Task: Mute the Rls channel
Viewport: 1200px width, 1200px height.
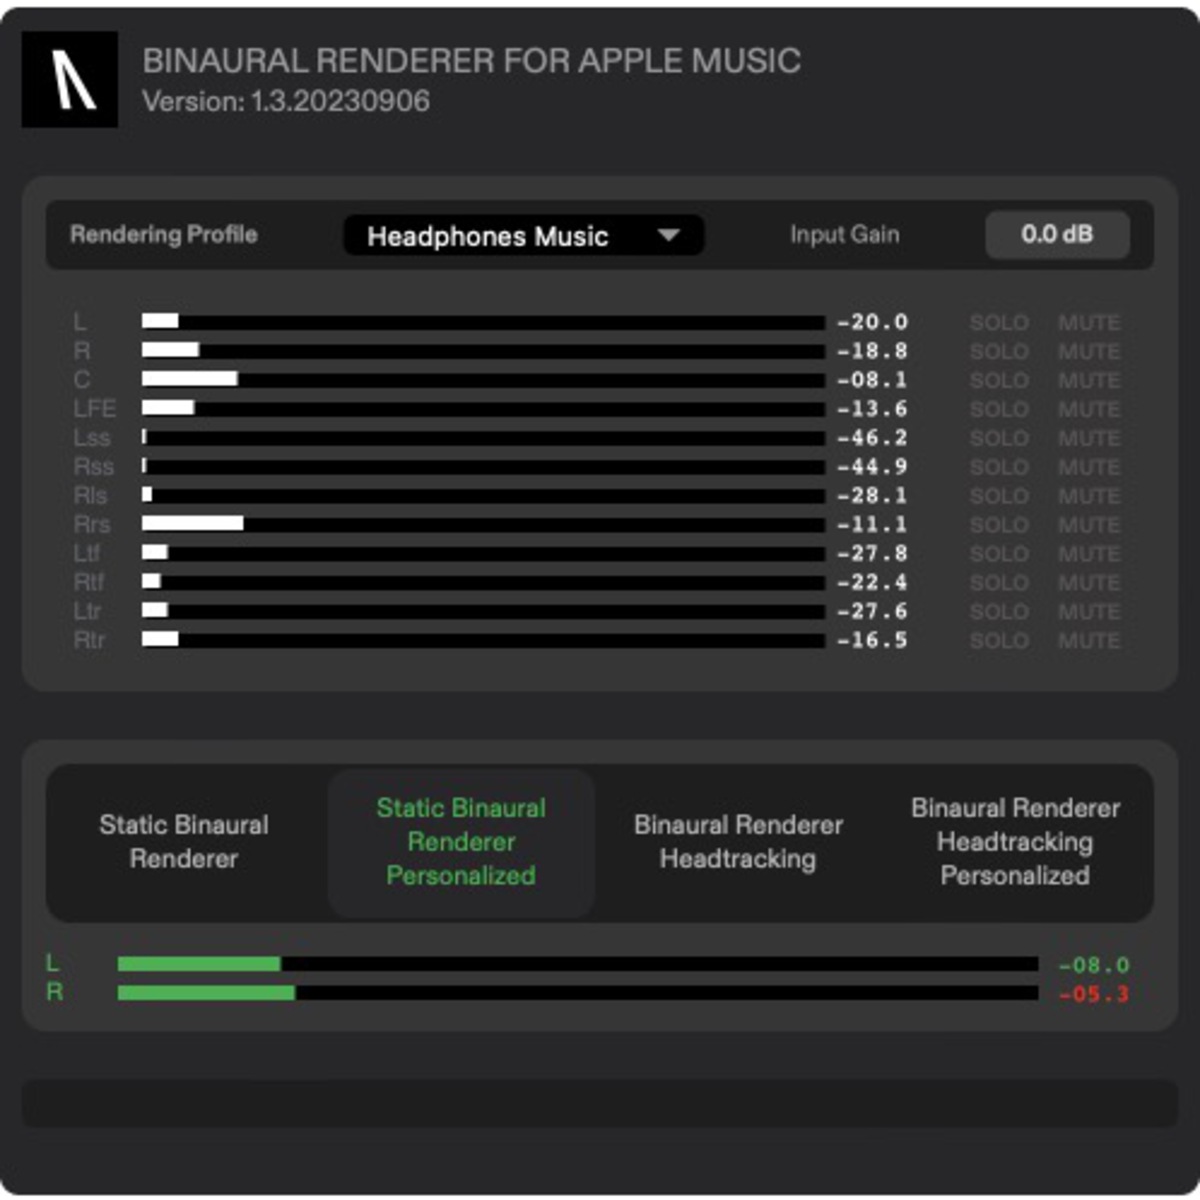Action: pyautogui.click(x=1089, y=494)
